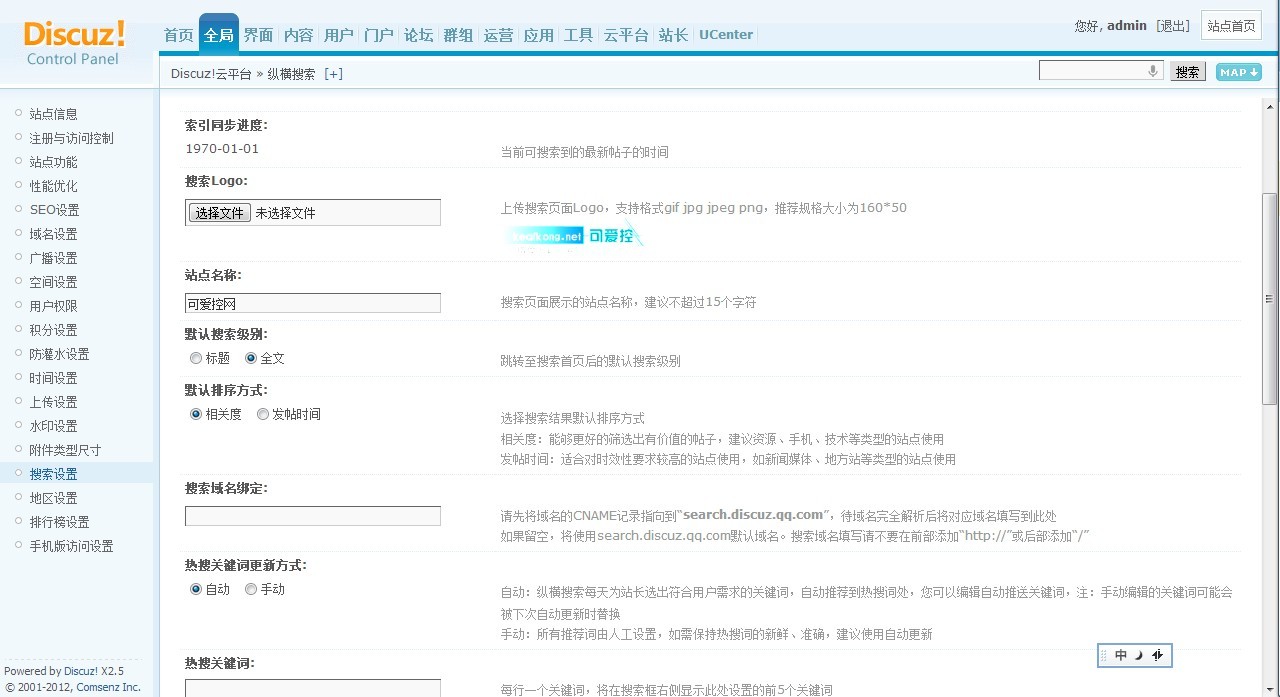The width and height of the screenshot is (1280, 697).
Task: Open the 站长 top menu
Action: 673,35
